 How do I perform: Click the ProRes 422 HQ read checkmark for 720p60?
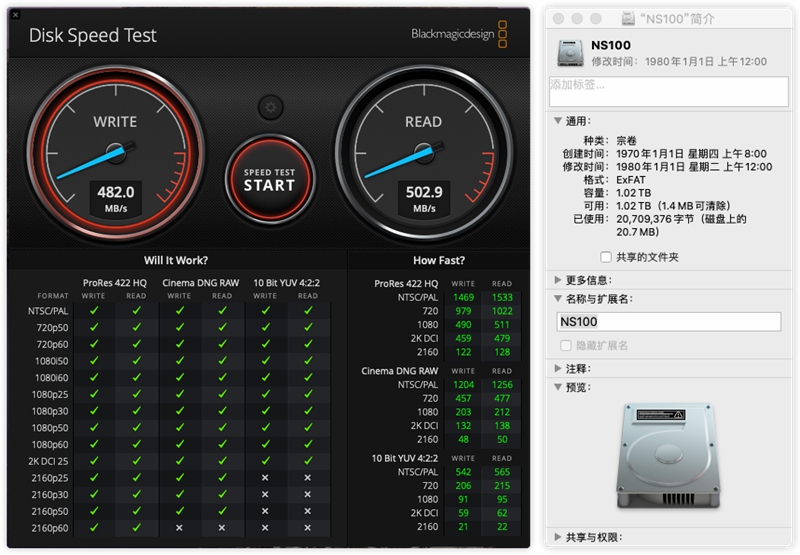pyautogui.click(x=137, y=344)
